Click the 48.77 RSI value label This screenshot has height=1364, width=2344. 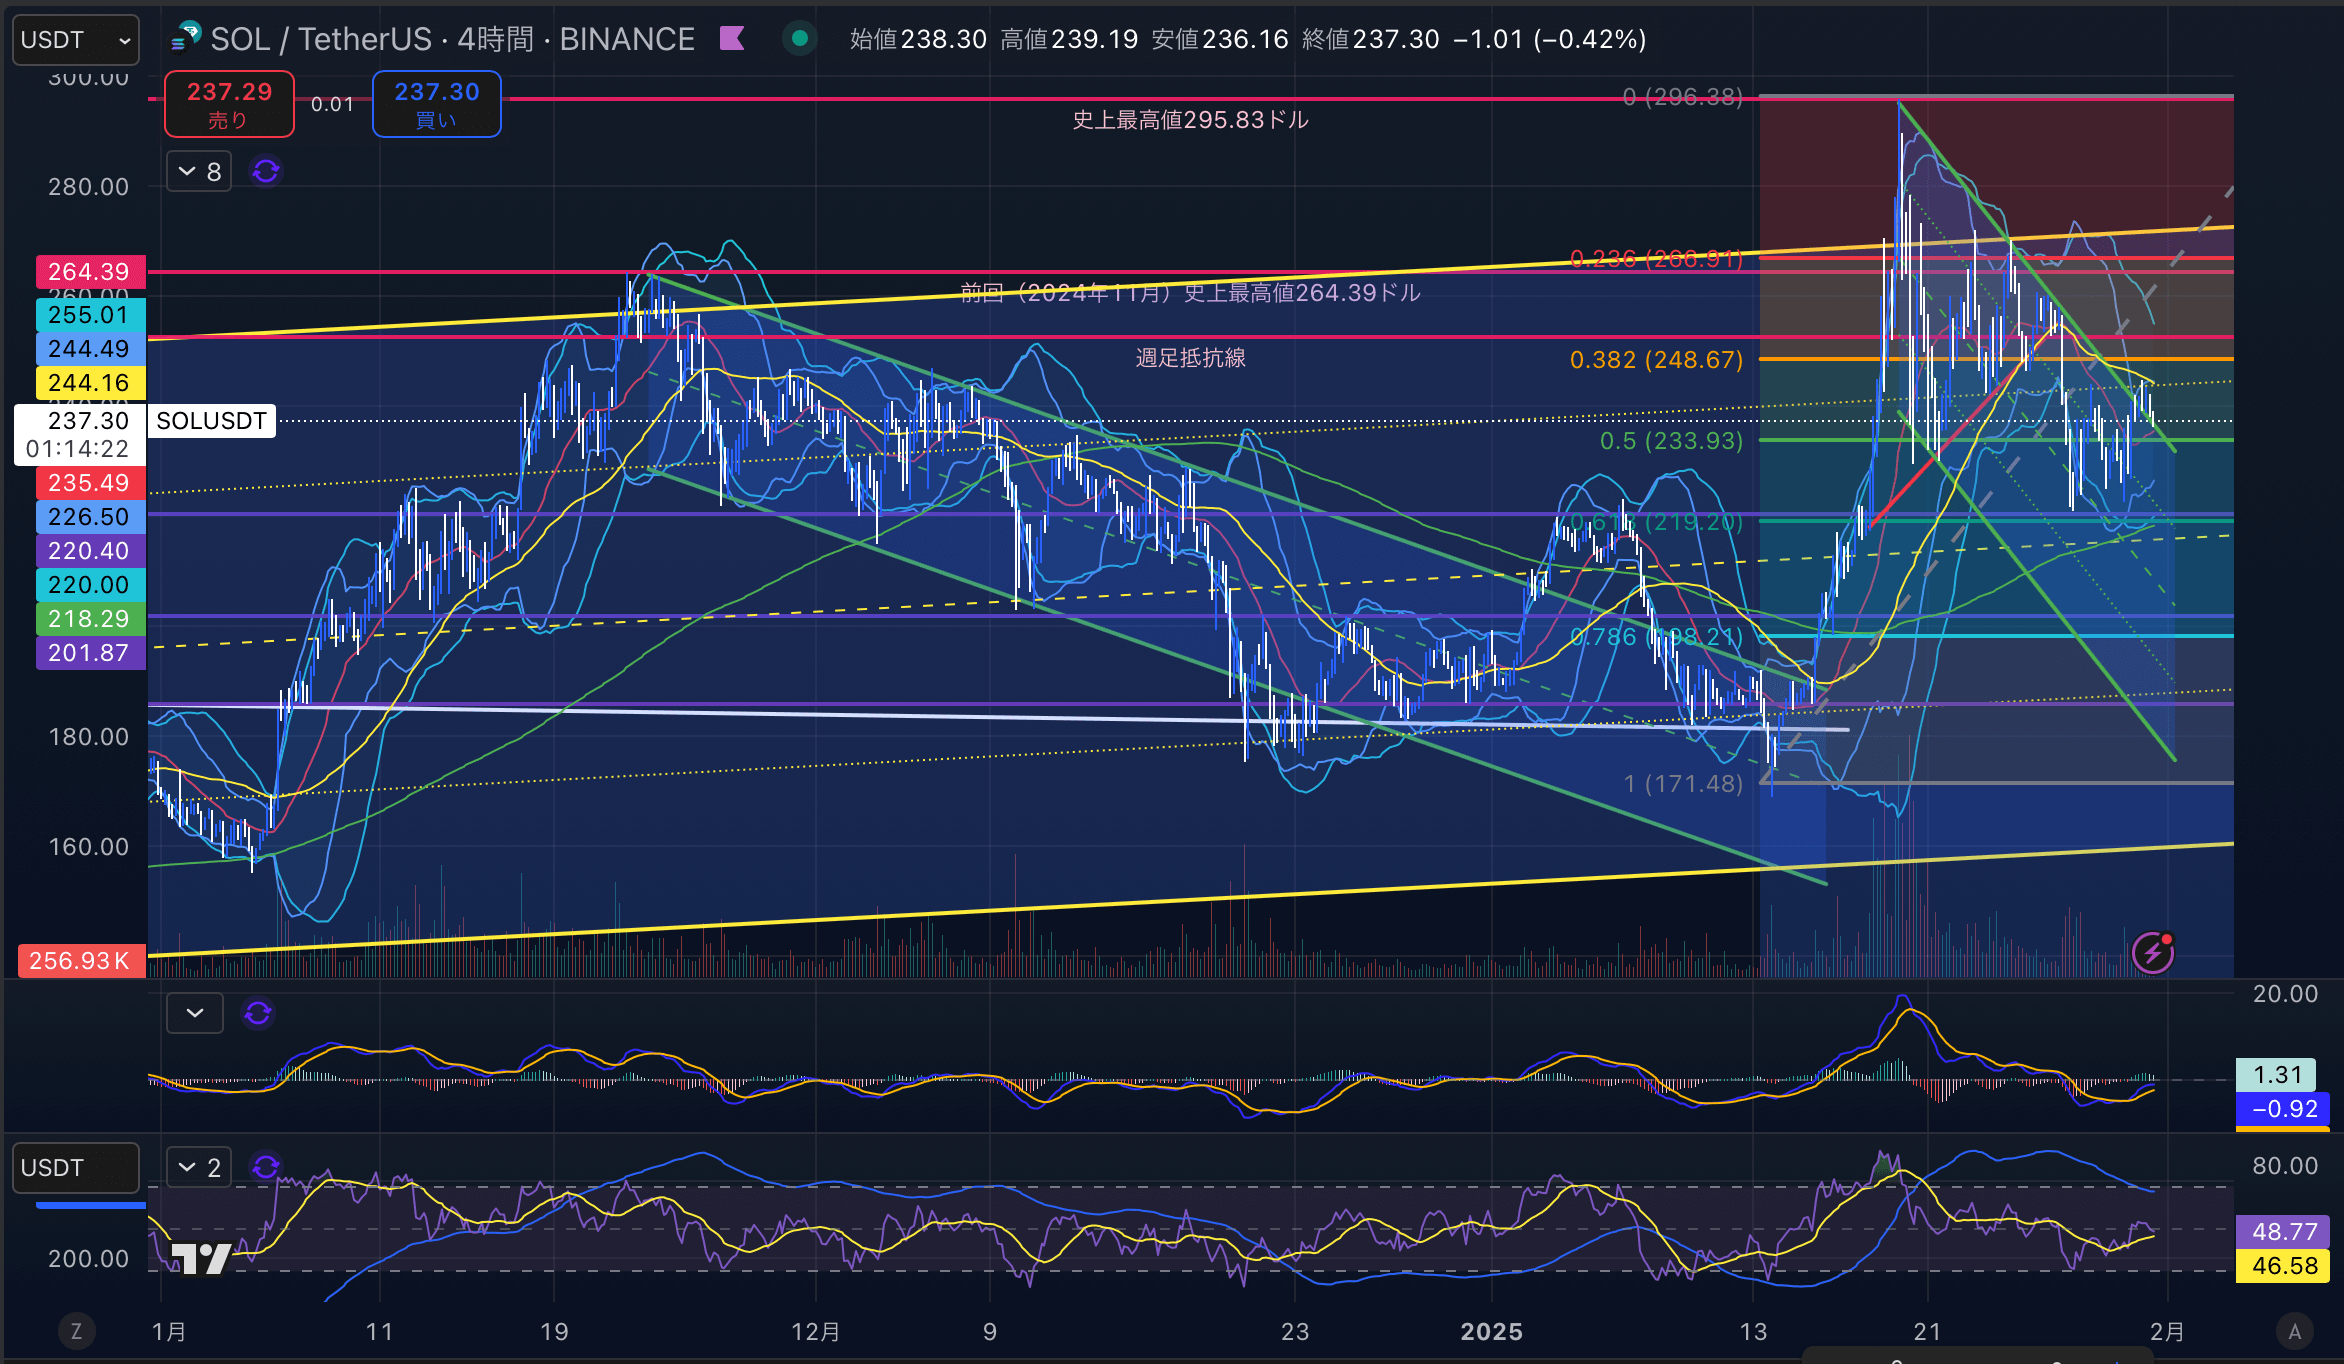click(x=2283, y=1232)
